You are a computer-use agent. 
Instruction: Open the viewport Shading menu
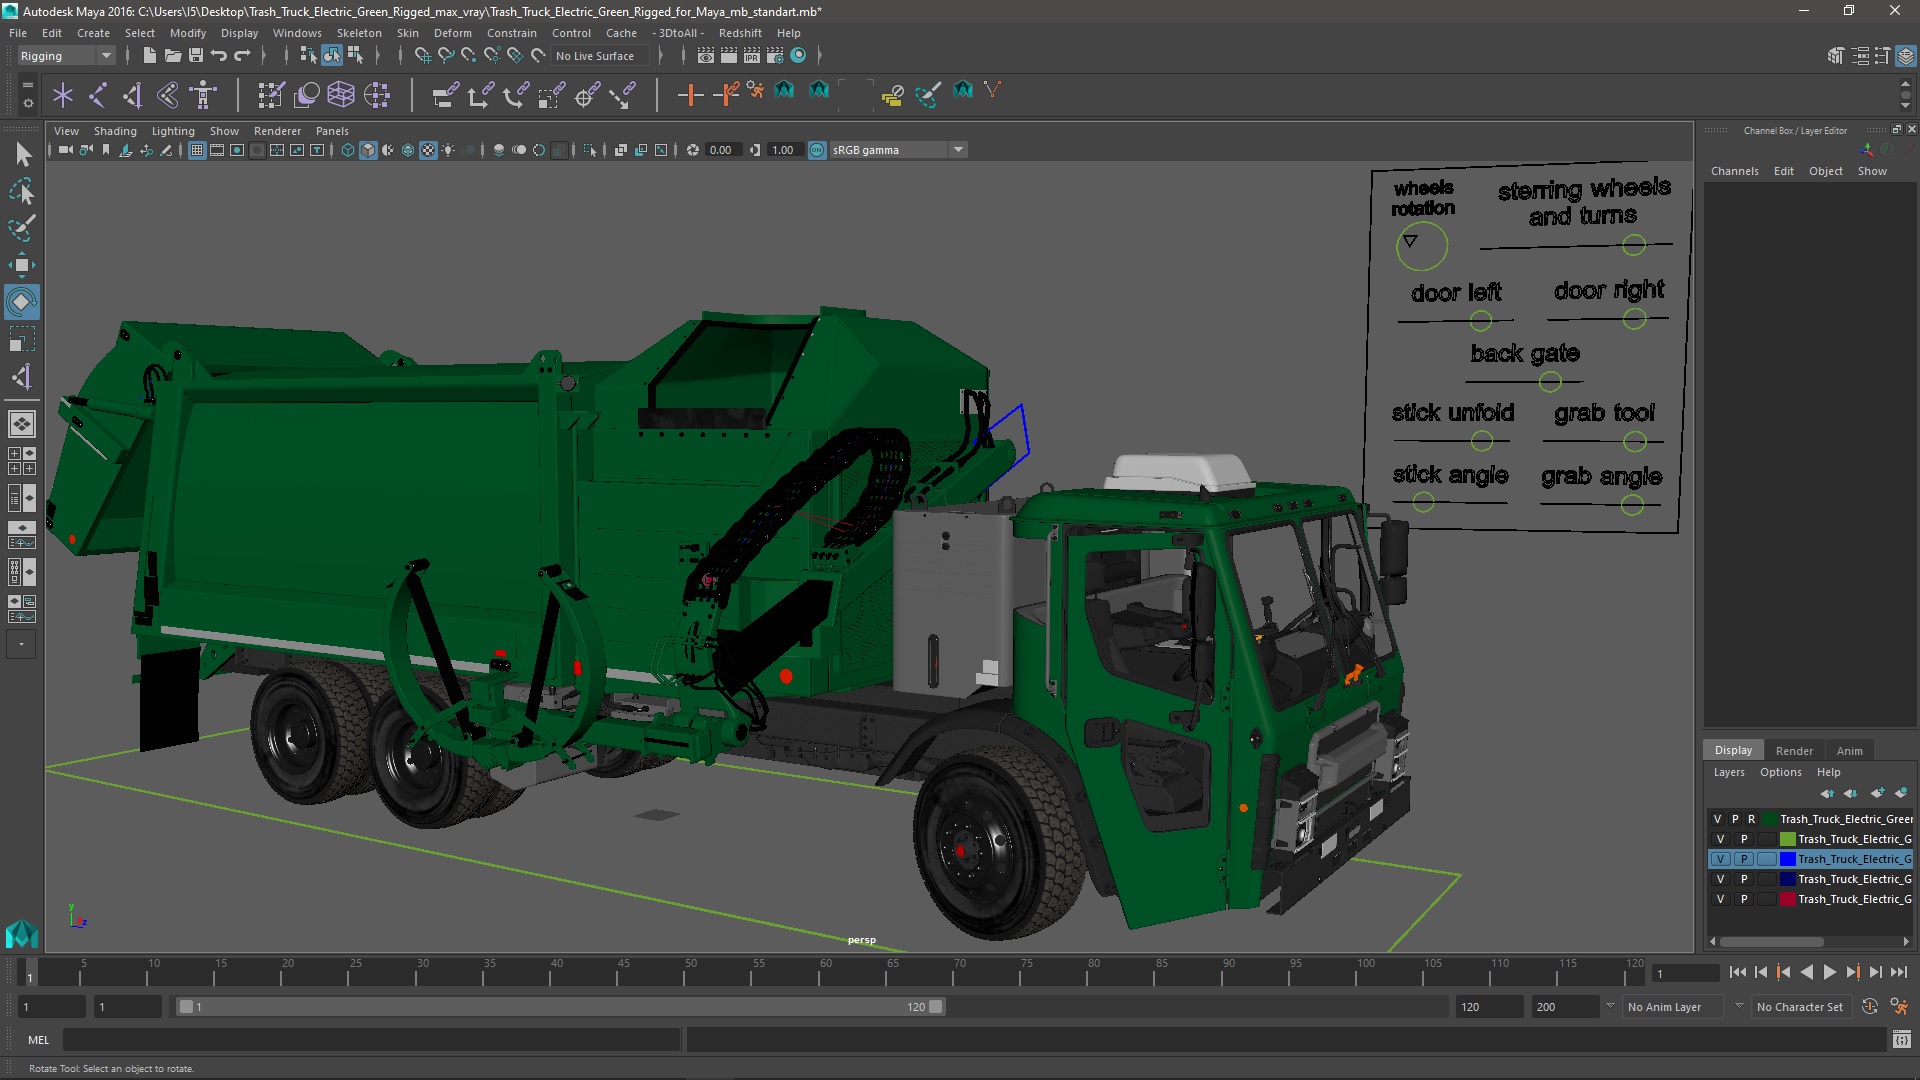coord(115,131)
